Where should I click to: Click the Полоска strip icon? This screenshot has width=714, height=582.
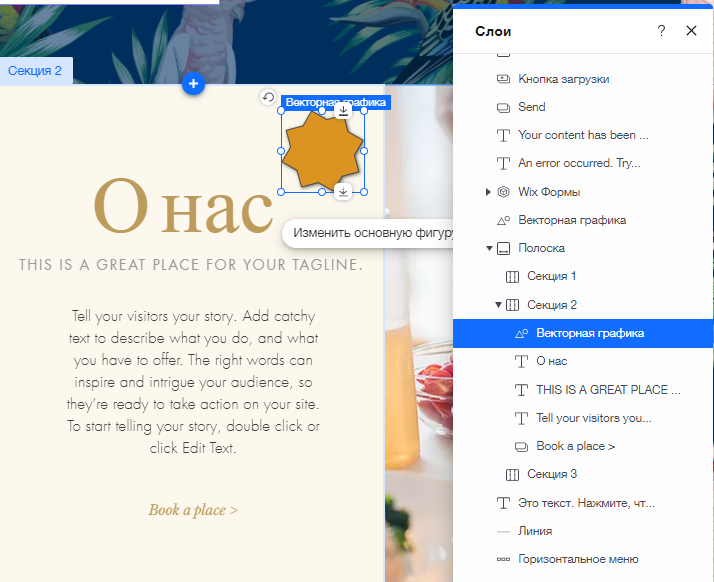click(x=503, y=249)
